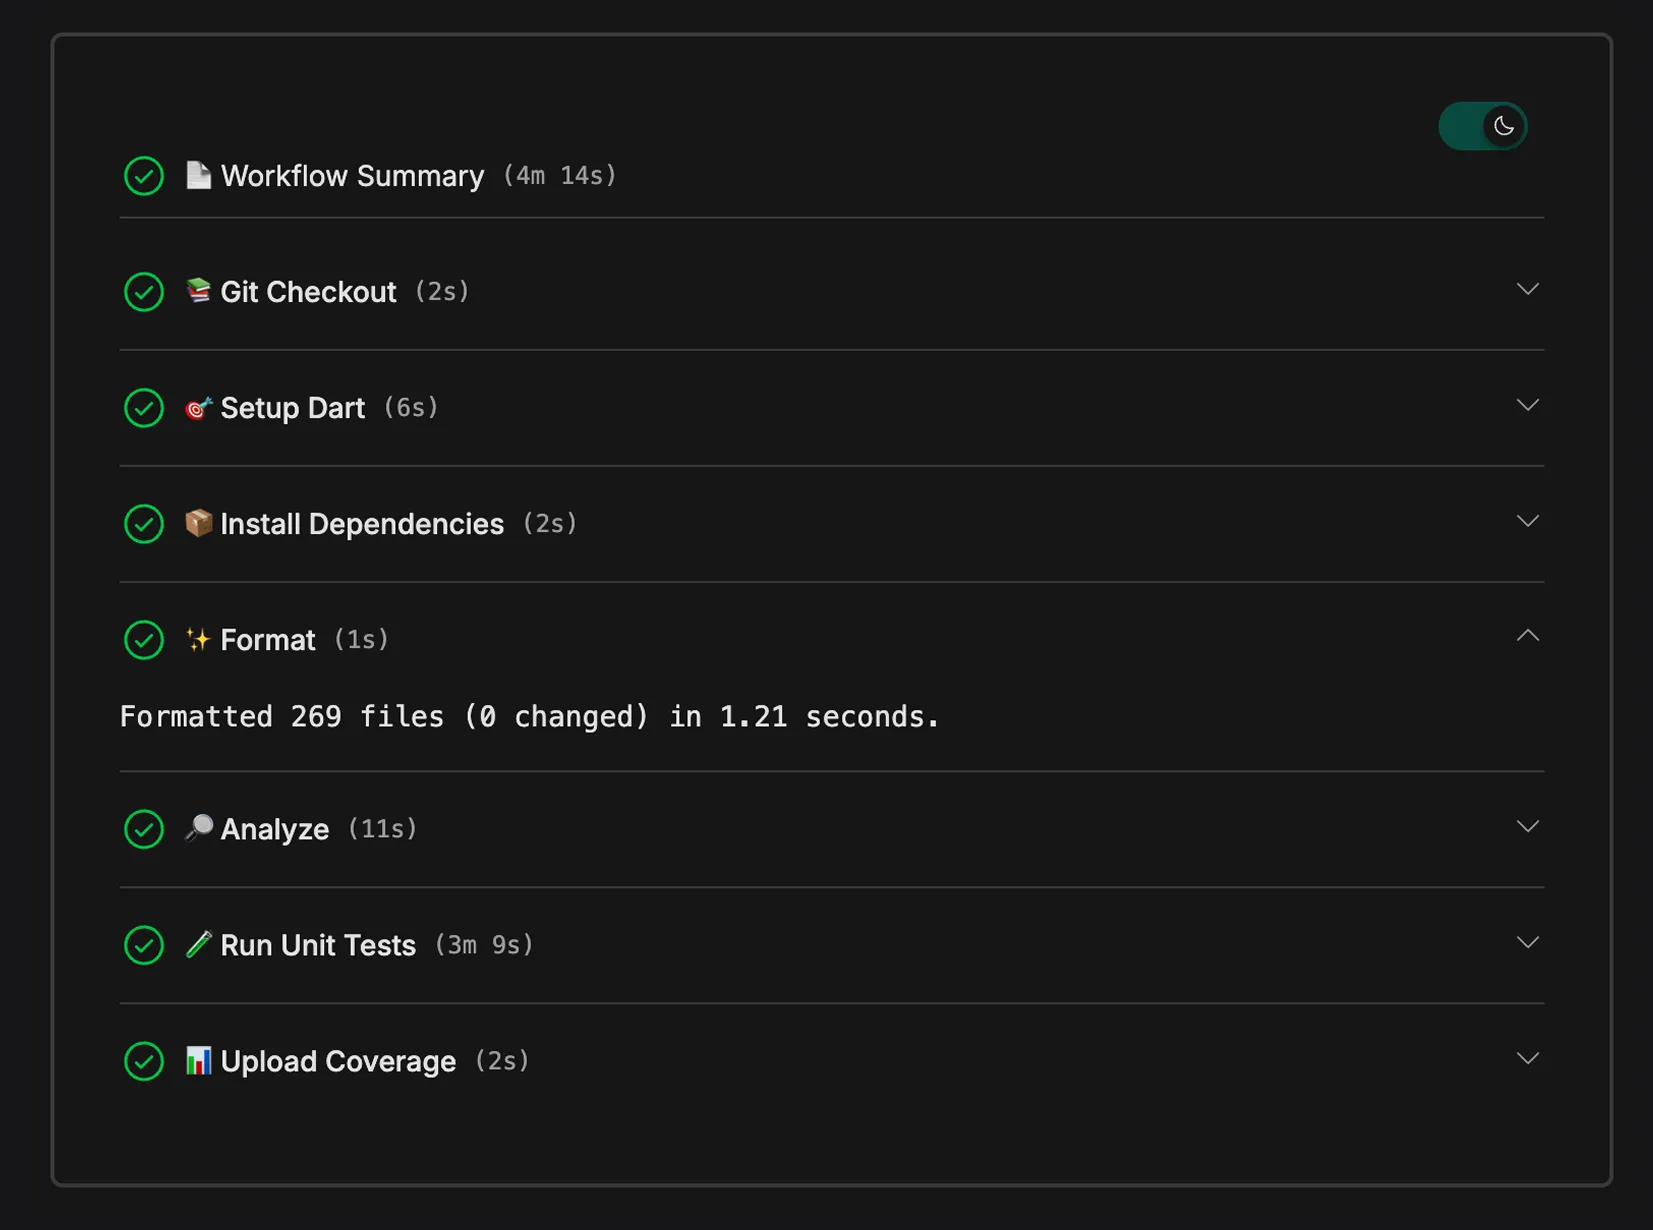Screen dimensions: 1653x1230
Task: Click the Workflow Summary heading text
Action: tap(352, 176)
